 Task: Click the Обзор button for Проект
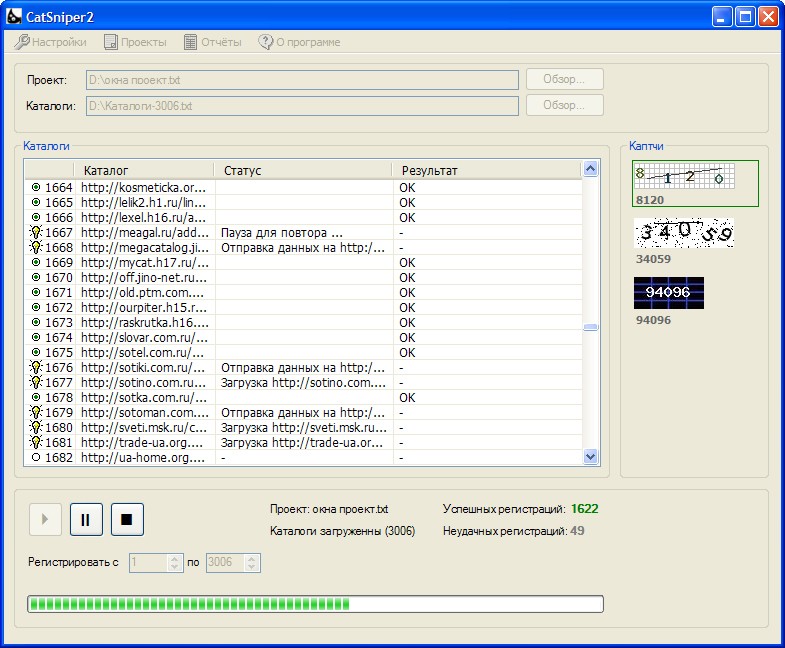tap(565, 79)
